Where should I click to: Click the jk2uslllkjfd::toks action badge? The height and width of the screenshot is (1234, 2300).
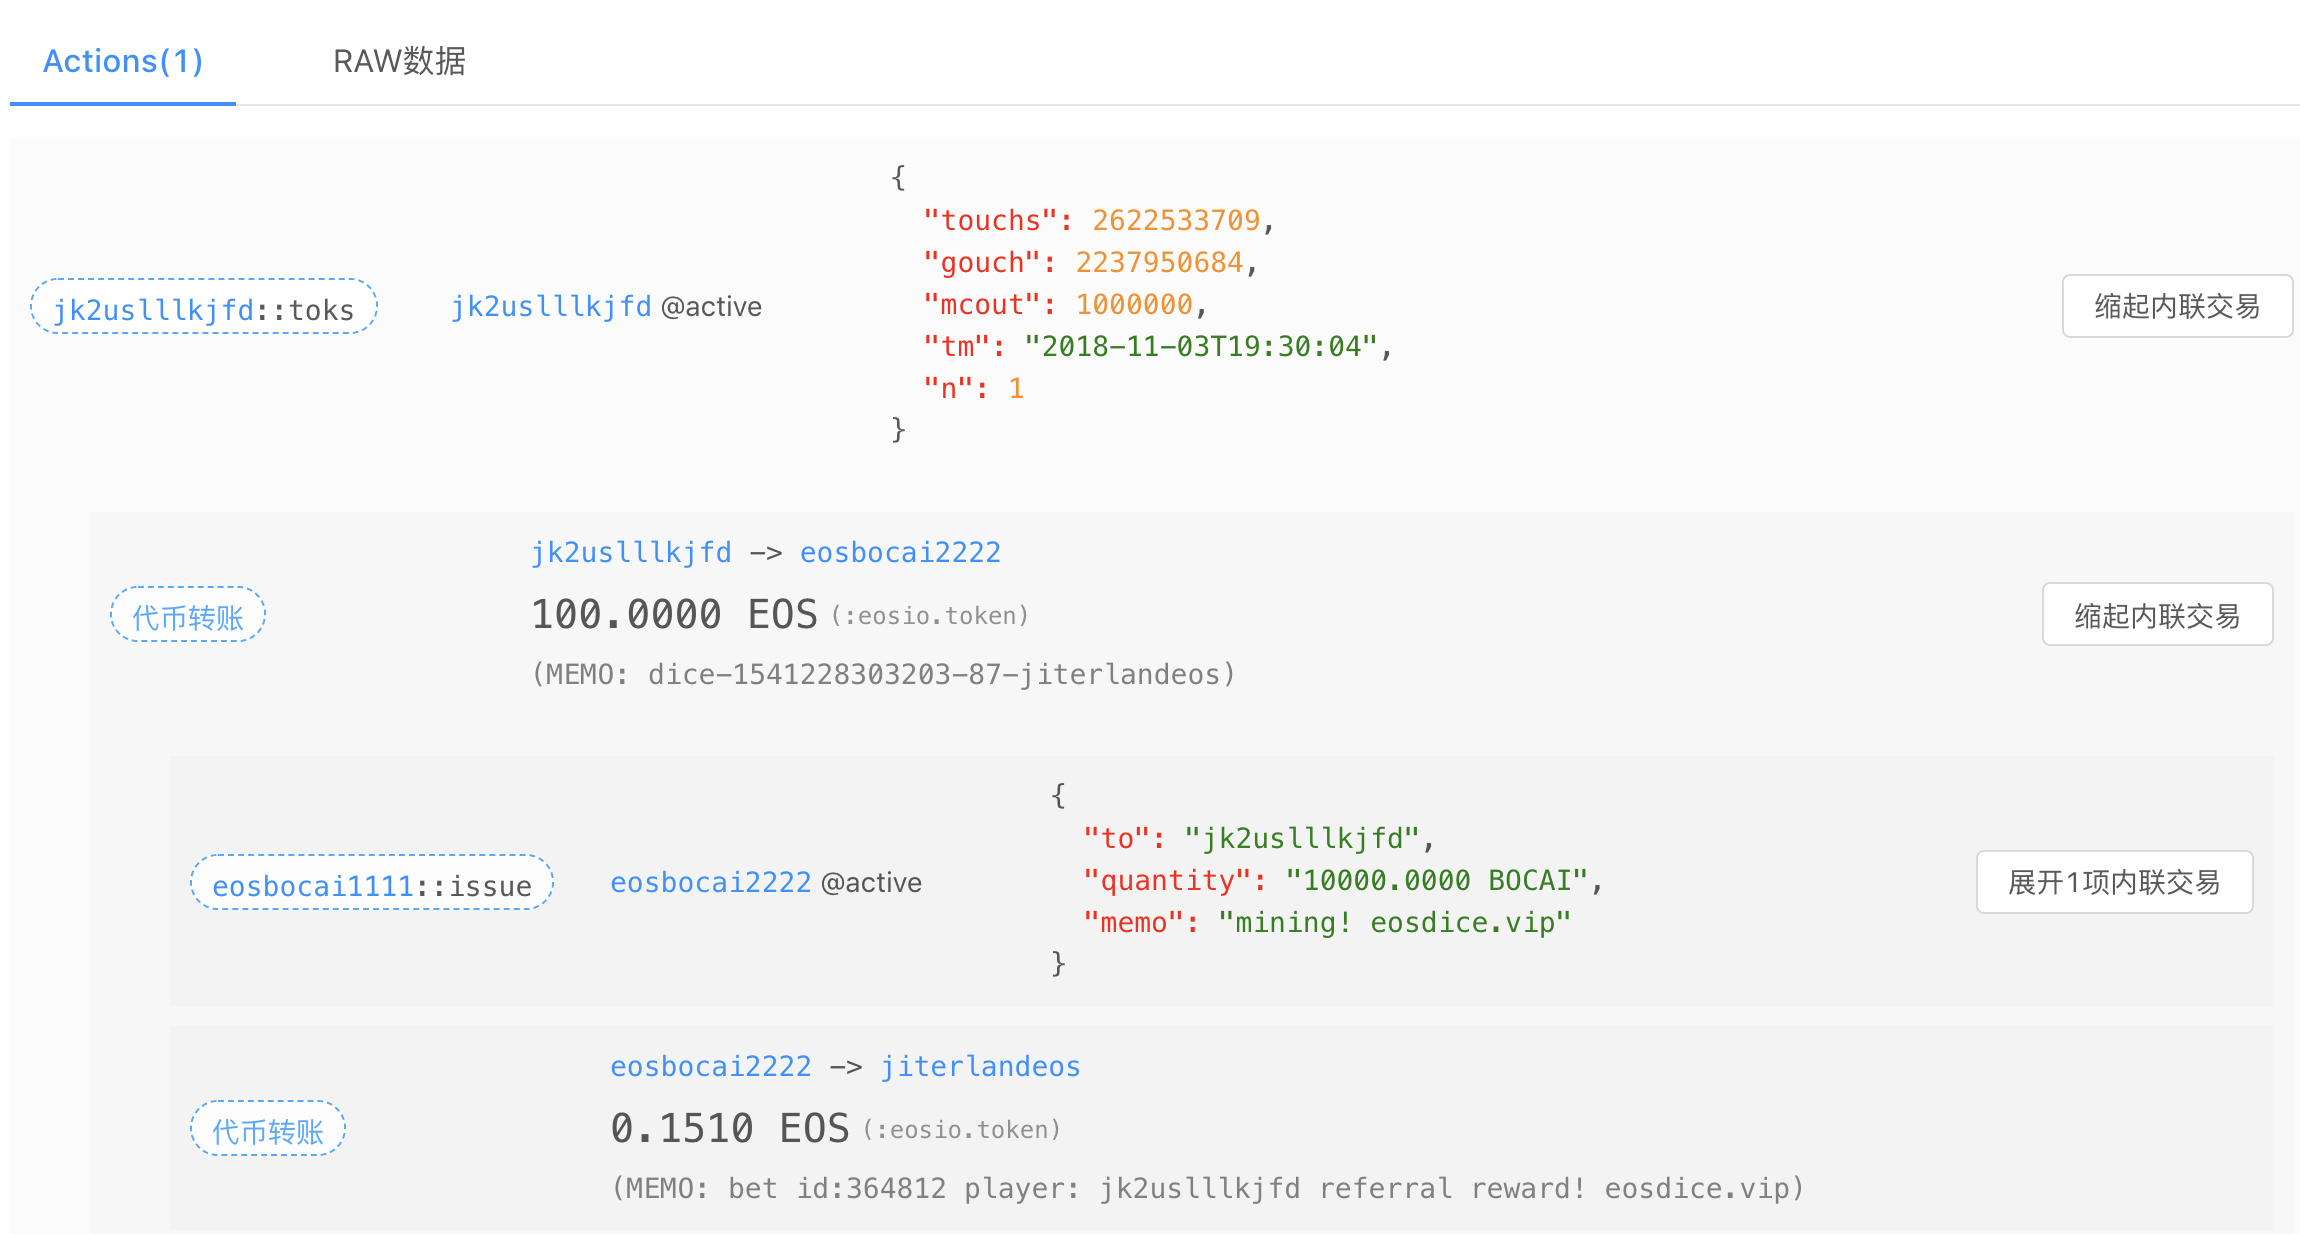coord(204,308)
